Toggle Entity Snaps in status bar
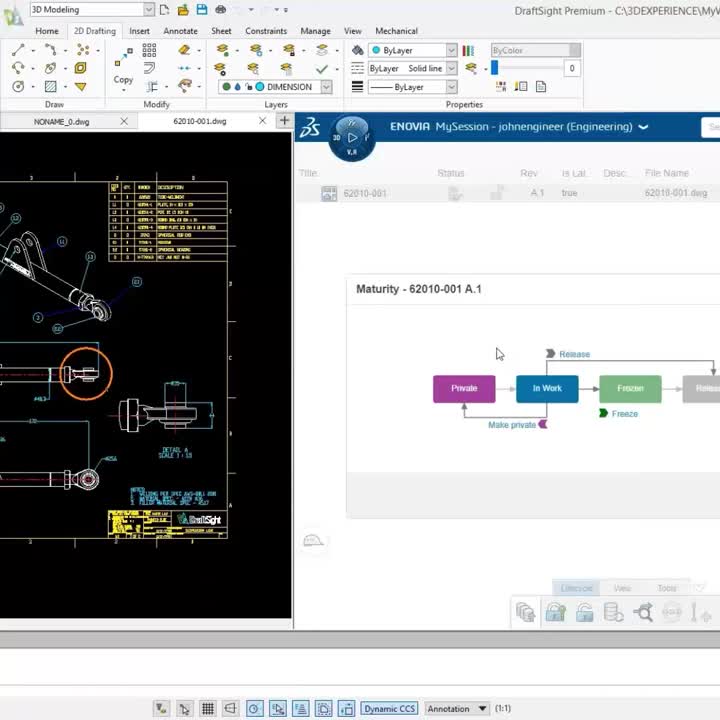The height and width of the screenshot is (720, 720). click(x=278, y=709)
